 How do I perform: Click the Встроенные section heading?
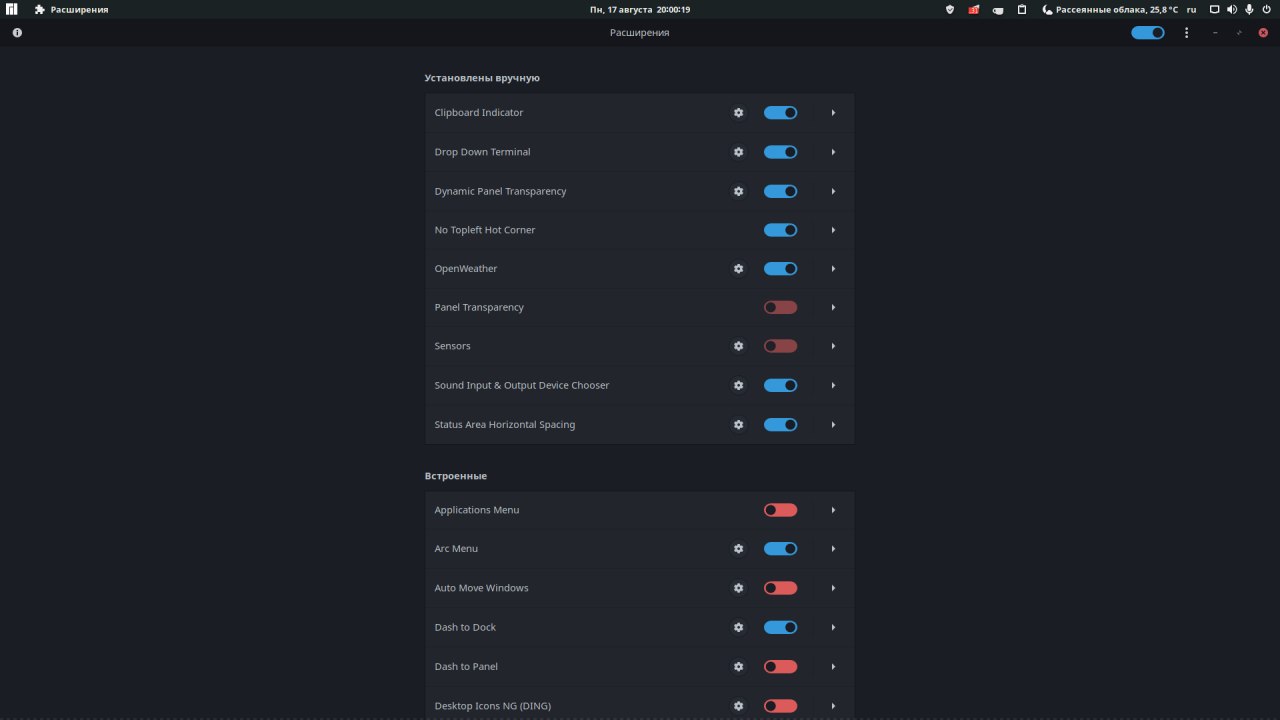pyautogui.click(x=456, y=476)
